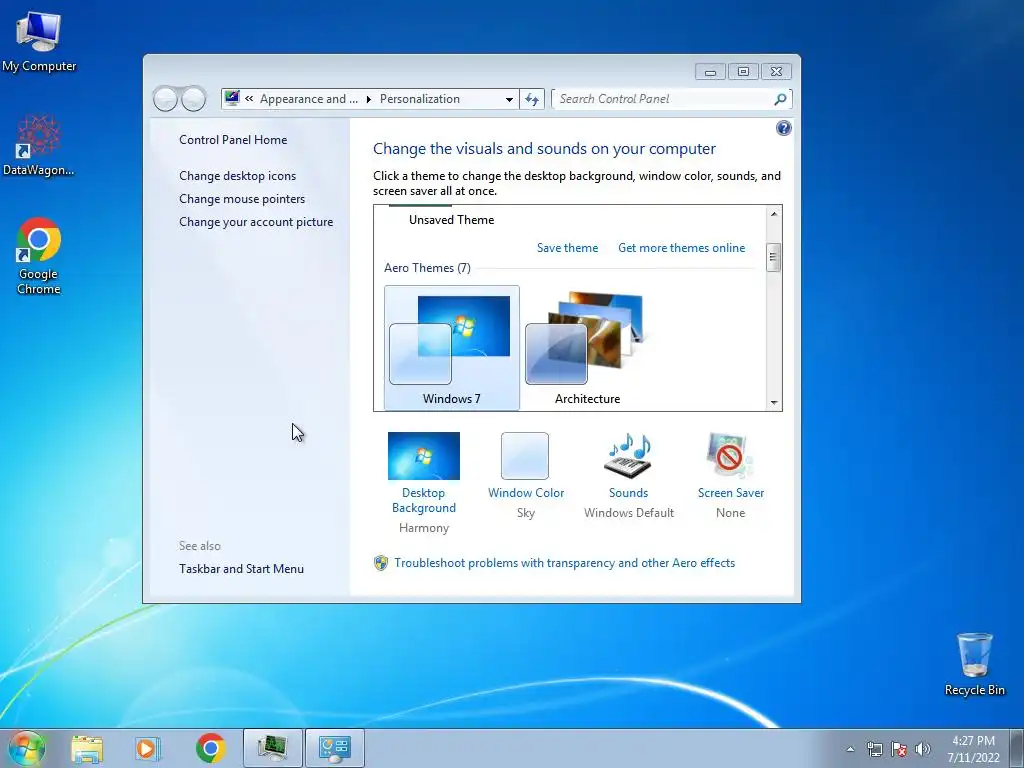Click the theme list scroll down arrow

point(774,402)
